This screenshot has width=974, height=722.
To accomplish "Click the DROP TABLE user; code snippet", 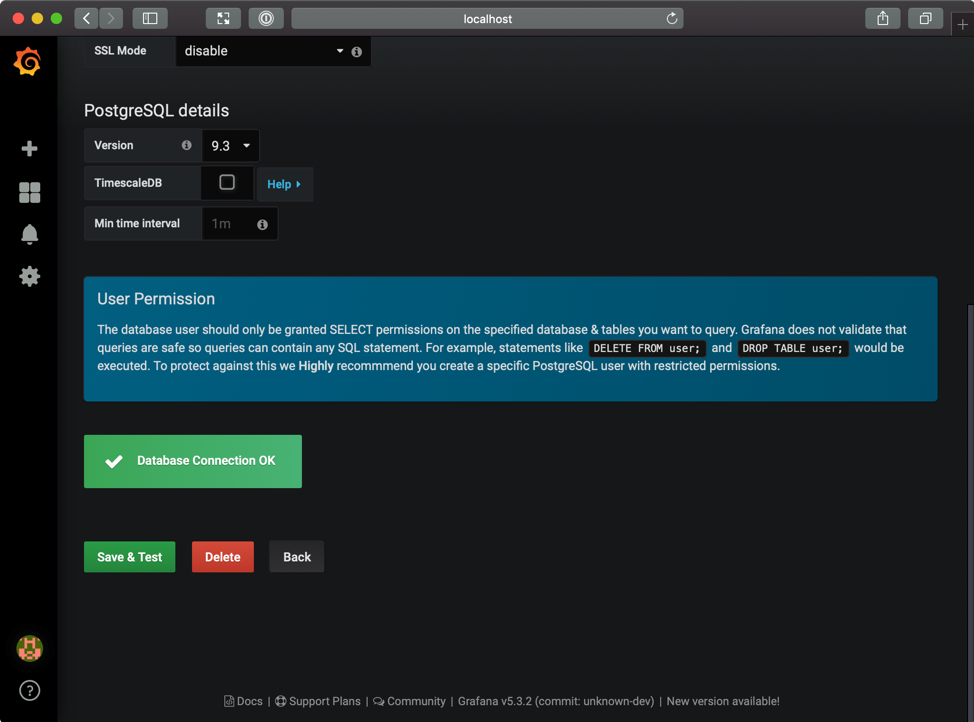I will pos(793,348).
